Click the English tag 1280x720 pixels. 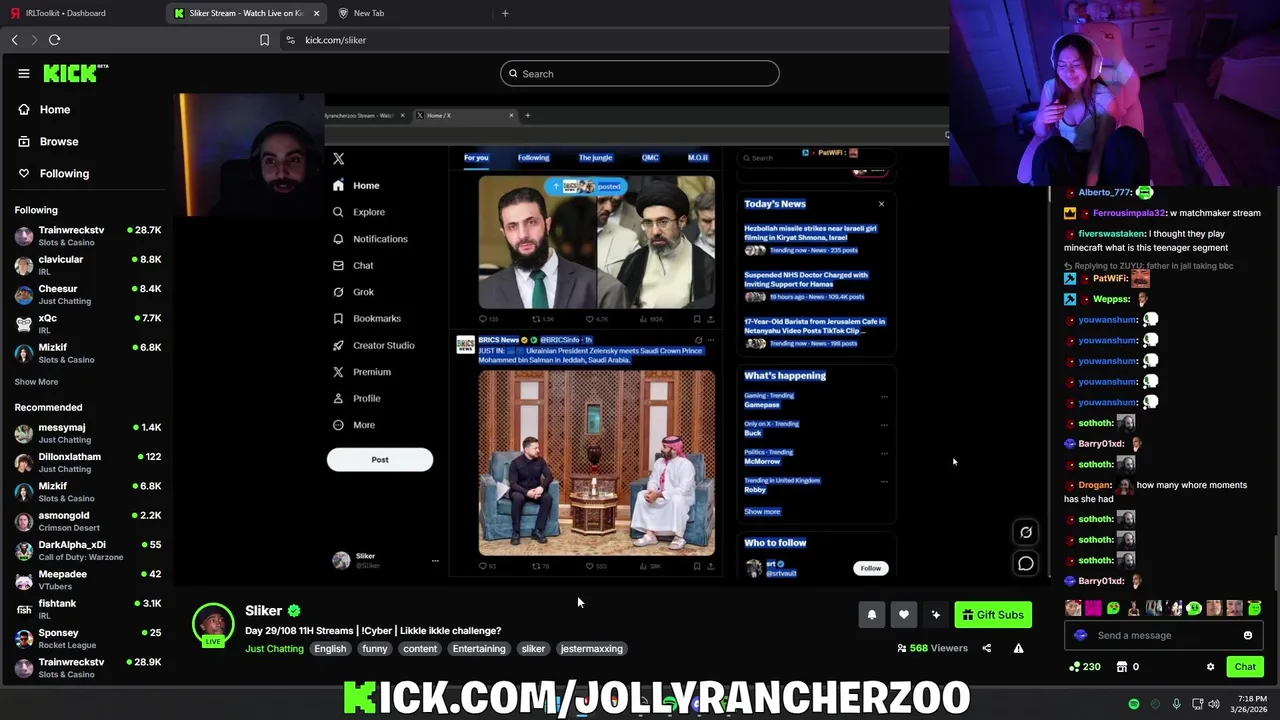tap(330, 649)
